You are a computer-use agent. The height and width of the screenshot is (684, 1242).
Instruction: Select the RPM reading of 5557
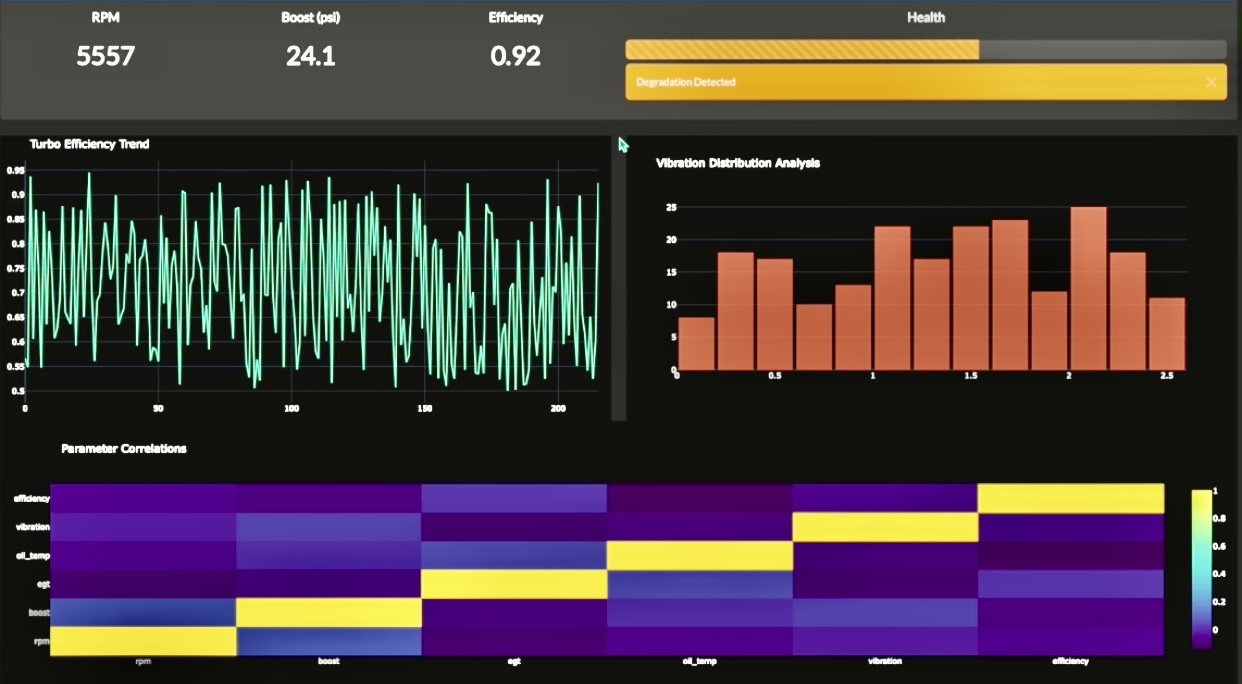tap(104, 56)
